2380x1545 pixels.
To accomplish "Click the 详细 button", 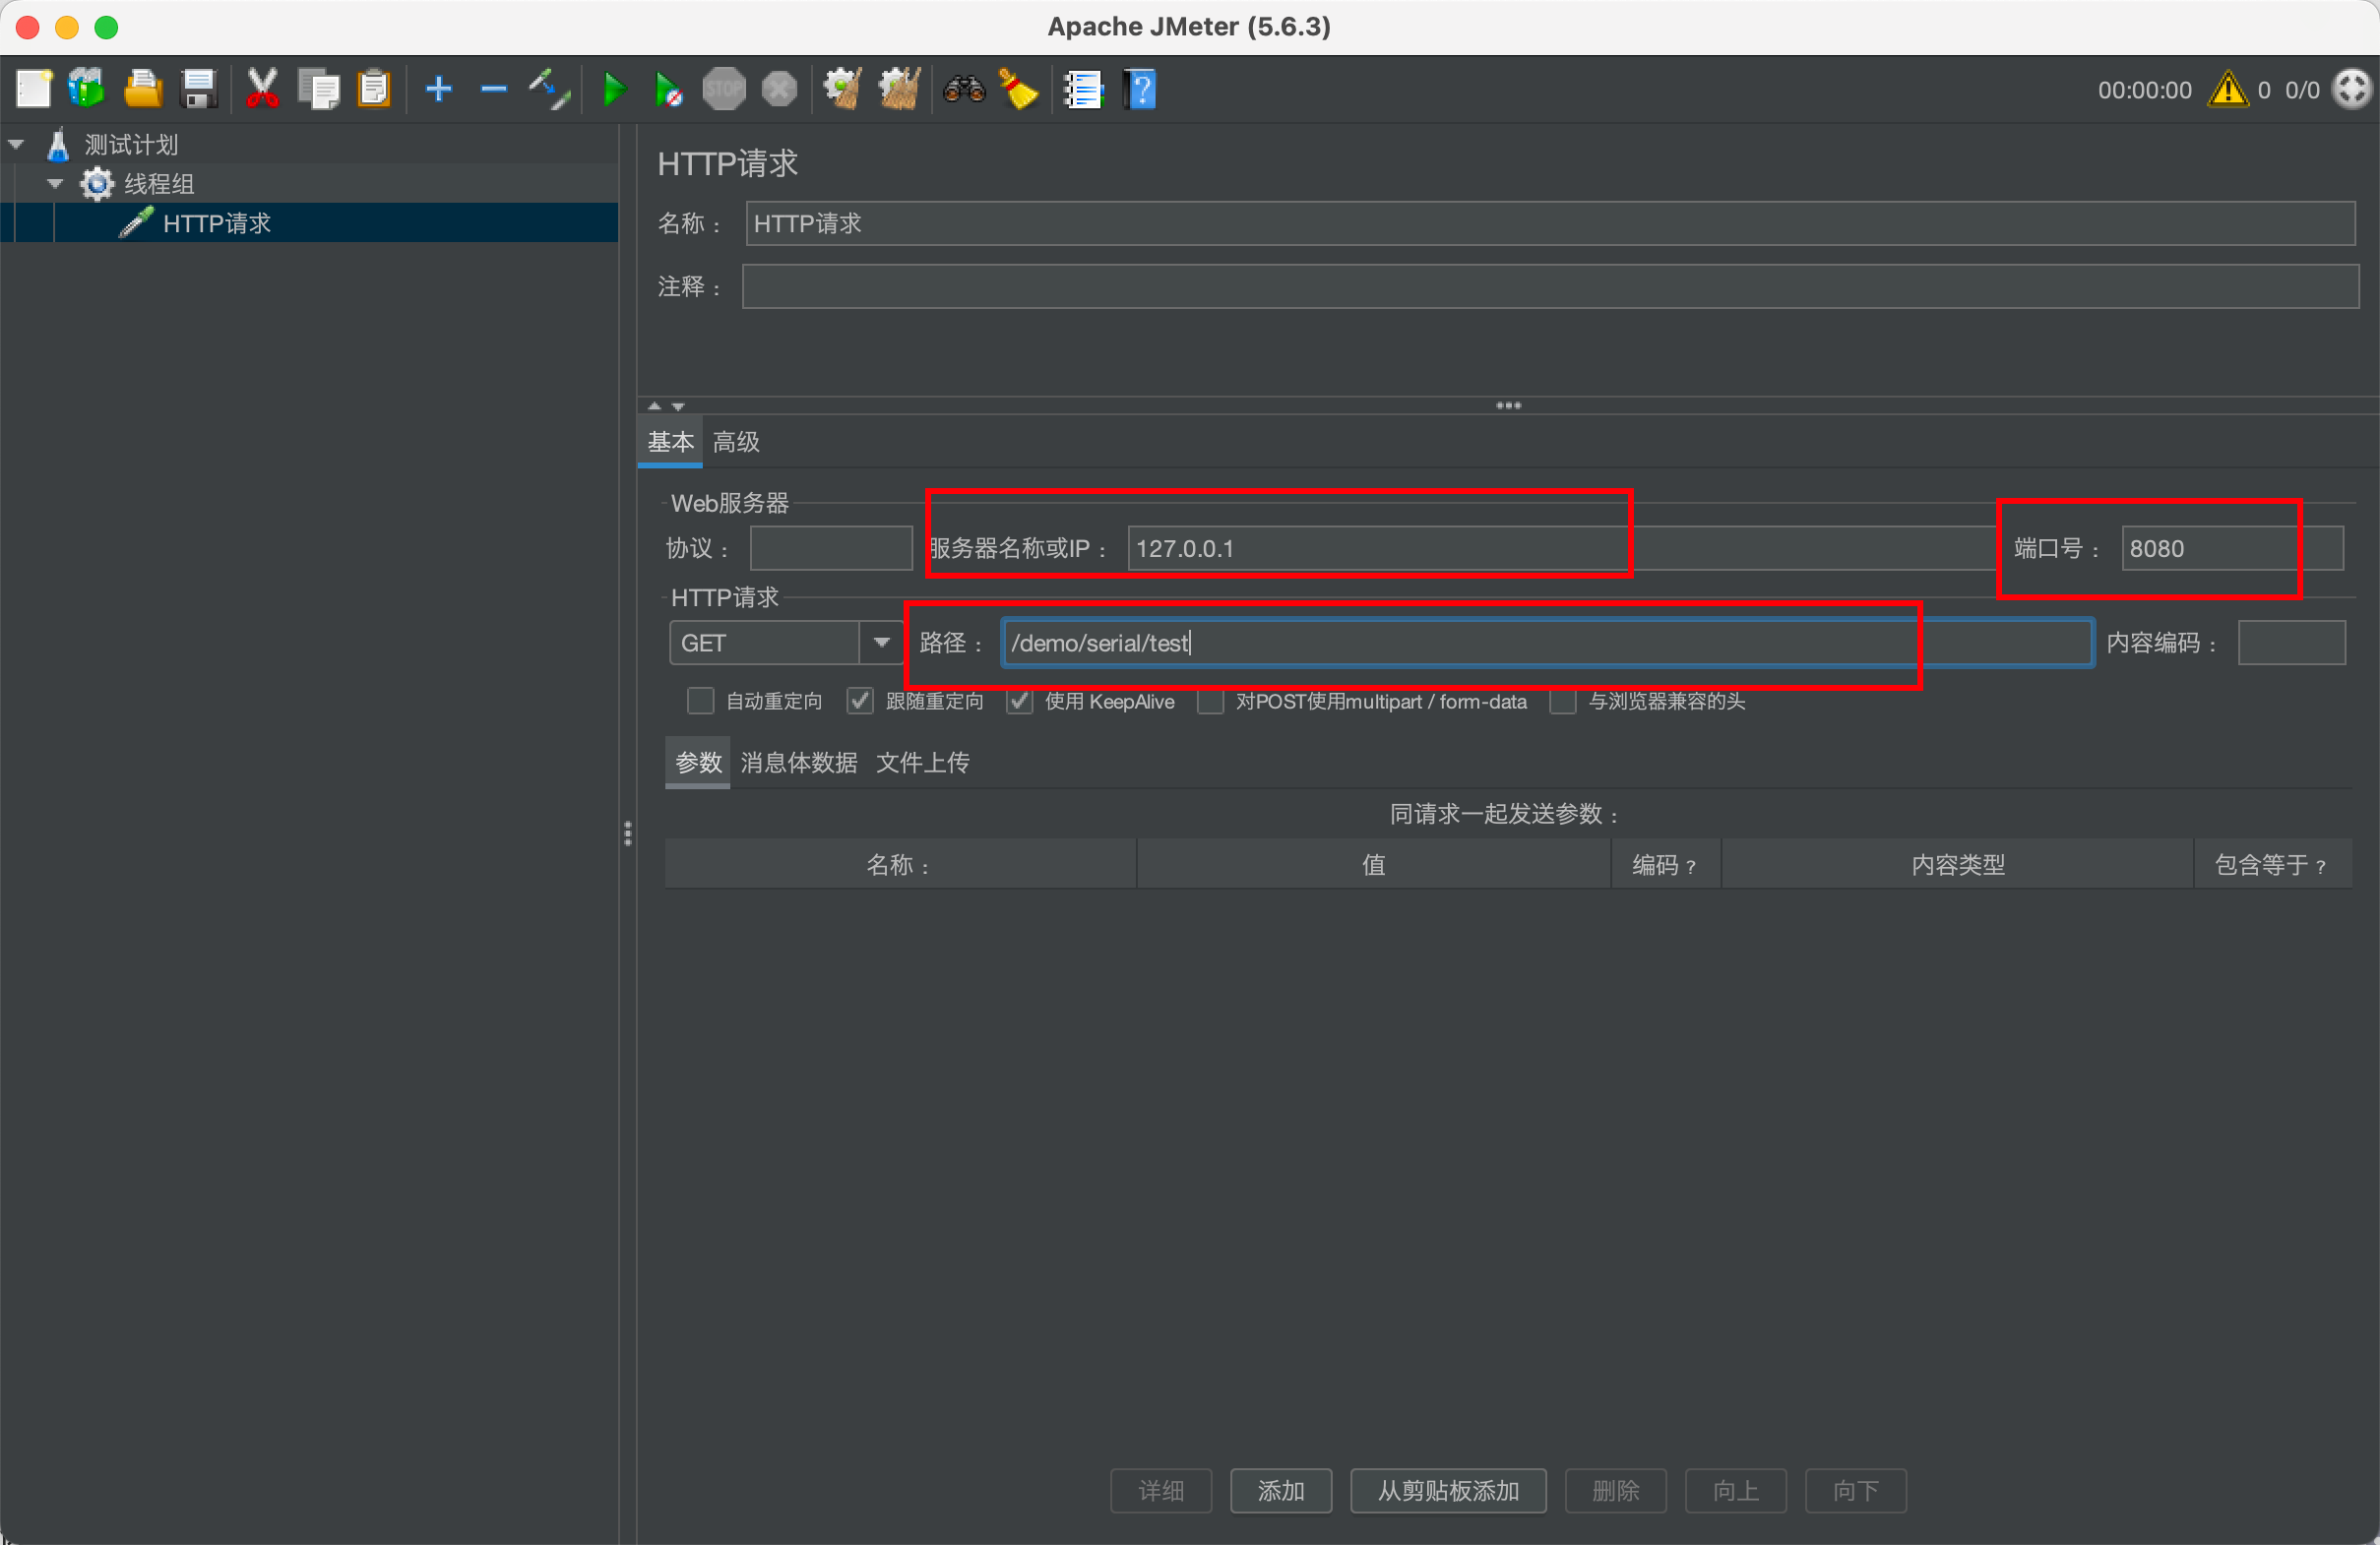I will coord(1161,1491).
